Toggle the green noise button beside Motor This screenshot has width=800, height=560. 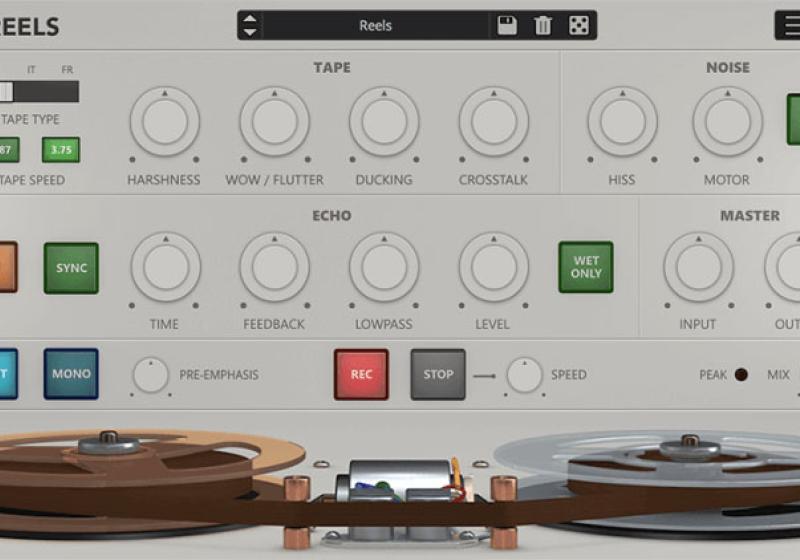coord(793,119)
